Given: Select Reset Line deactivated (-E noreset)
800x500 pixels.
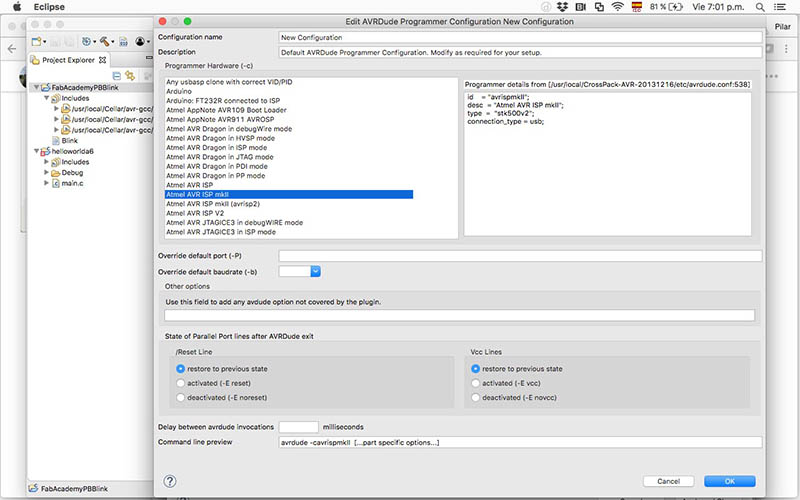Looking at the screenshot, I should click(x=180, y=397).
